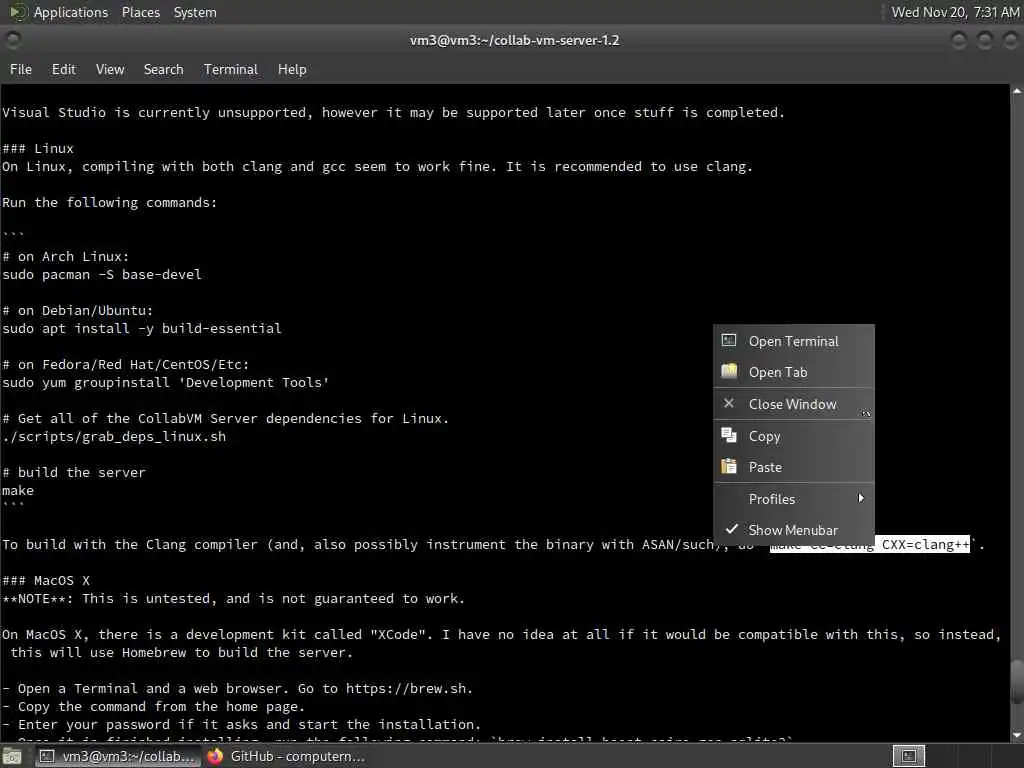Open the Terminal menu
Screen dimensions: 1024x768
(231, 69)
